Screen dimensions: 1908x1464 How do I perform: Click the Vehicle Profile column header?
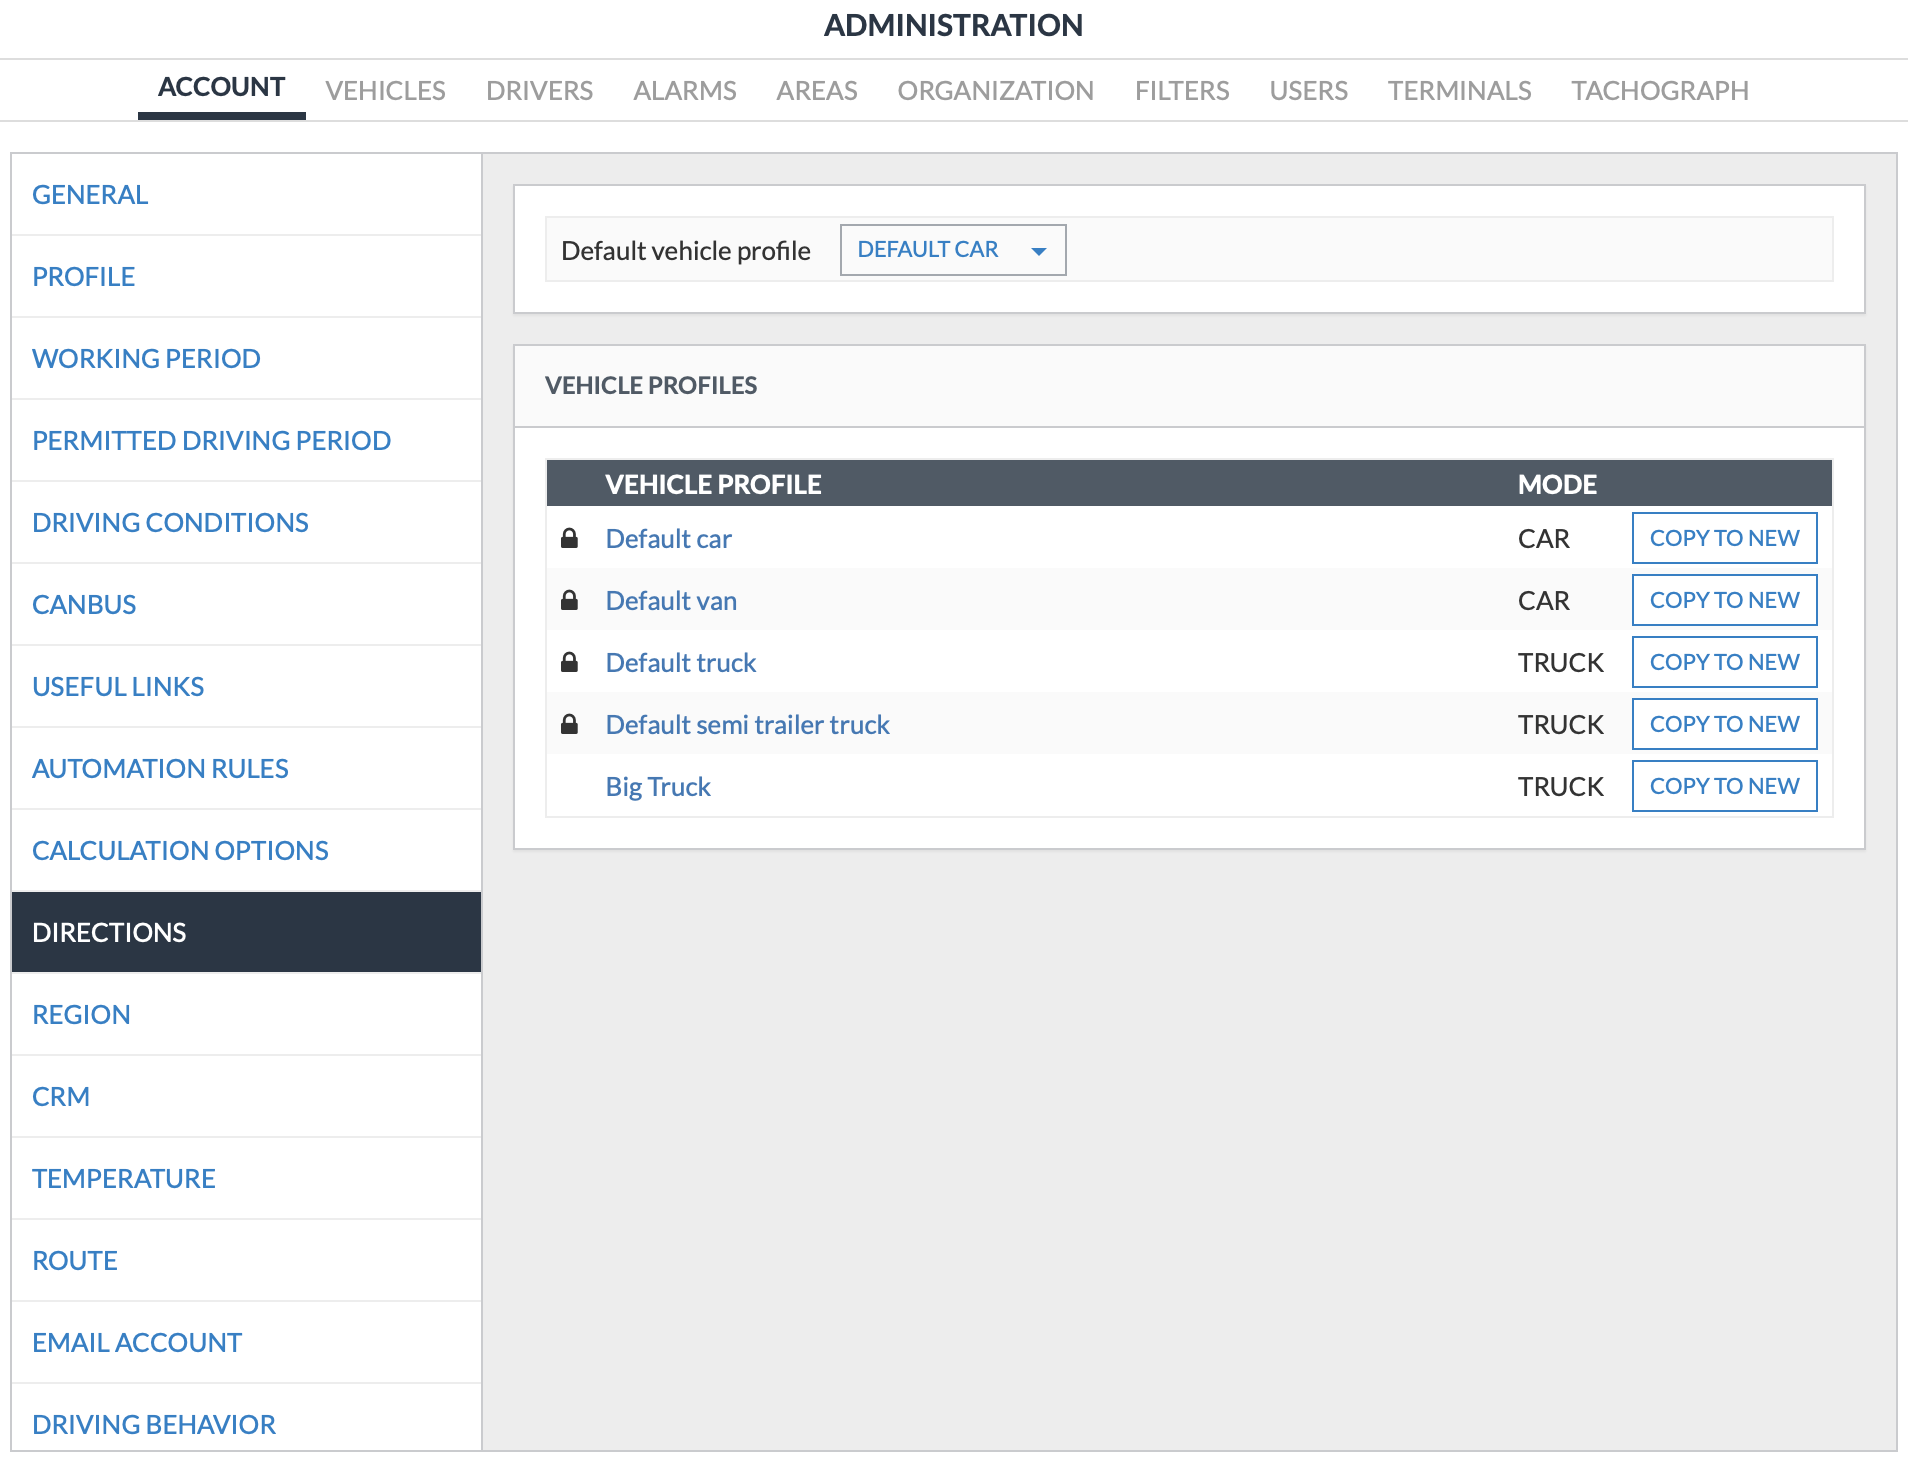click(x=713, y=485)
